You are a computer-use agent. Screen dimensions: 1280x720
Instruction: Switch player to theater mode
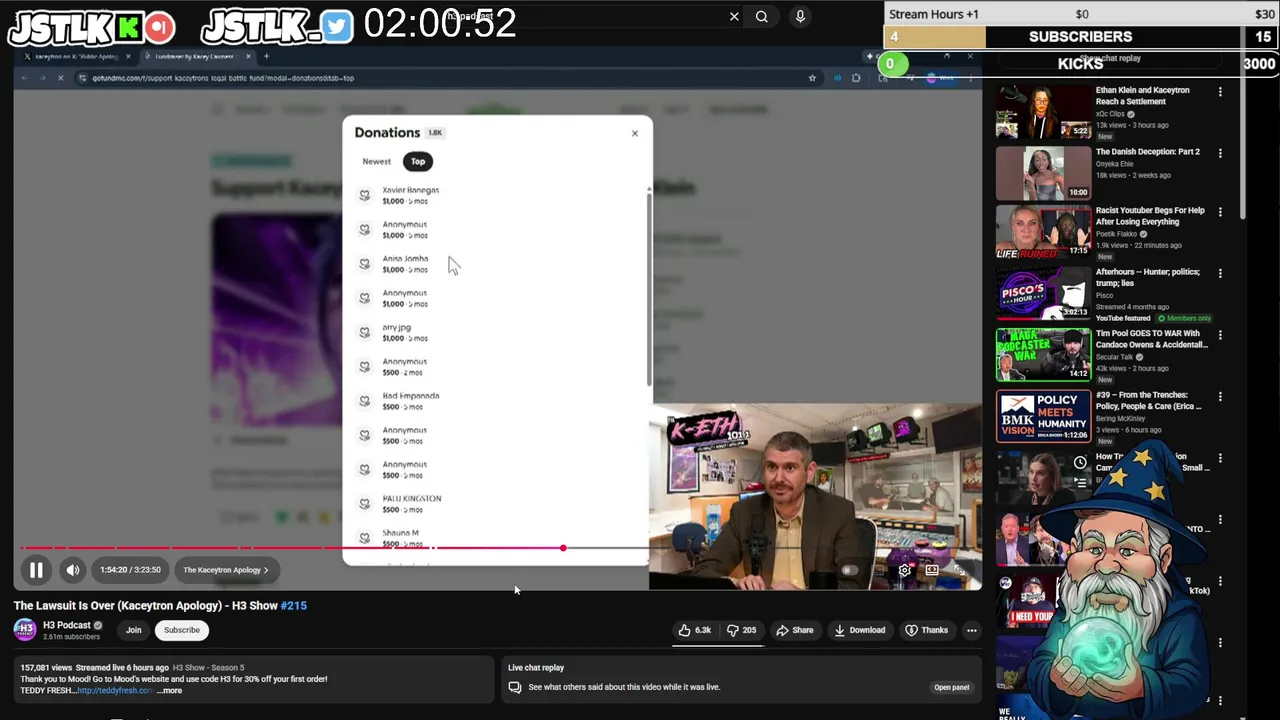[x=932, y=570]
